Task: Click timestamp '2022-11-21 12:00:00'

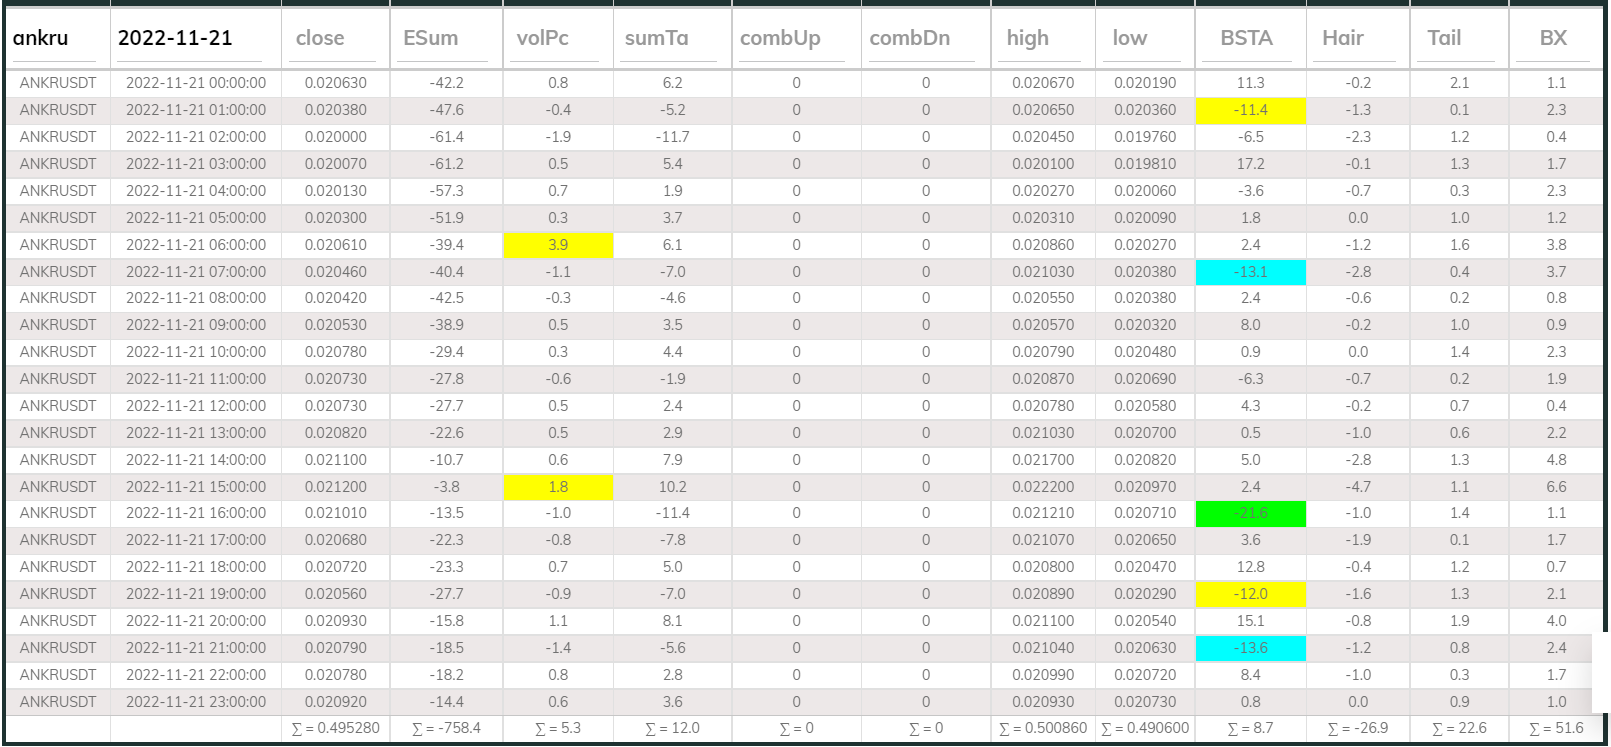Action: click(196, 406)
